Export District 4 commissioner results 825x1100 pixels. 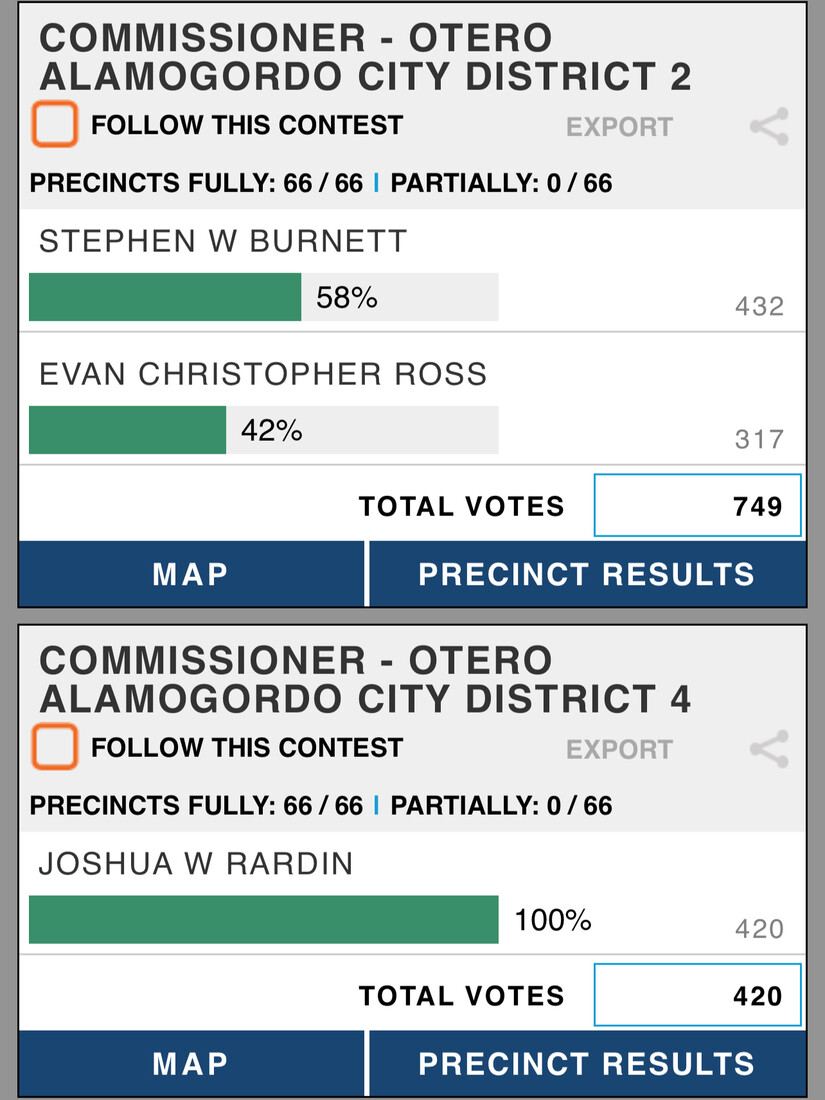[619, 749]
